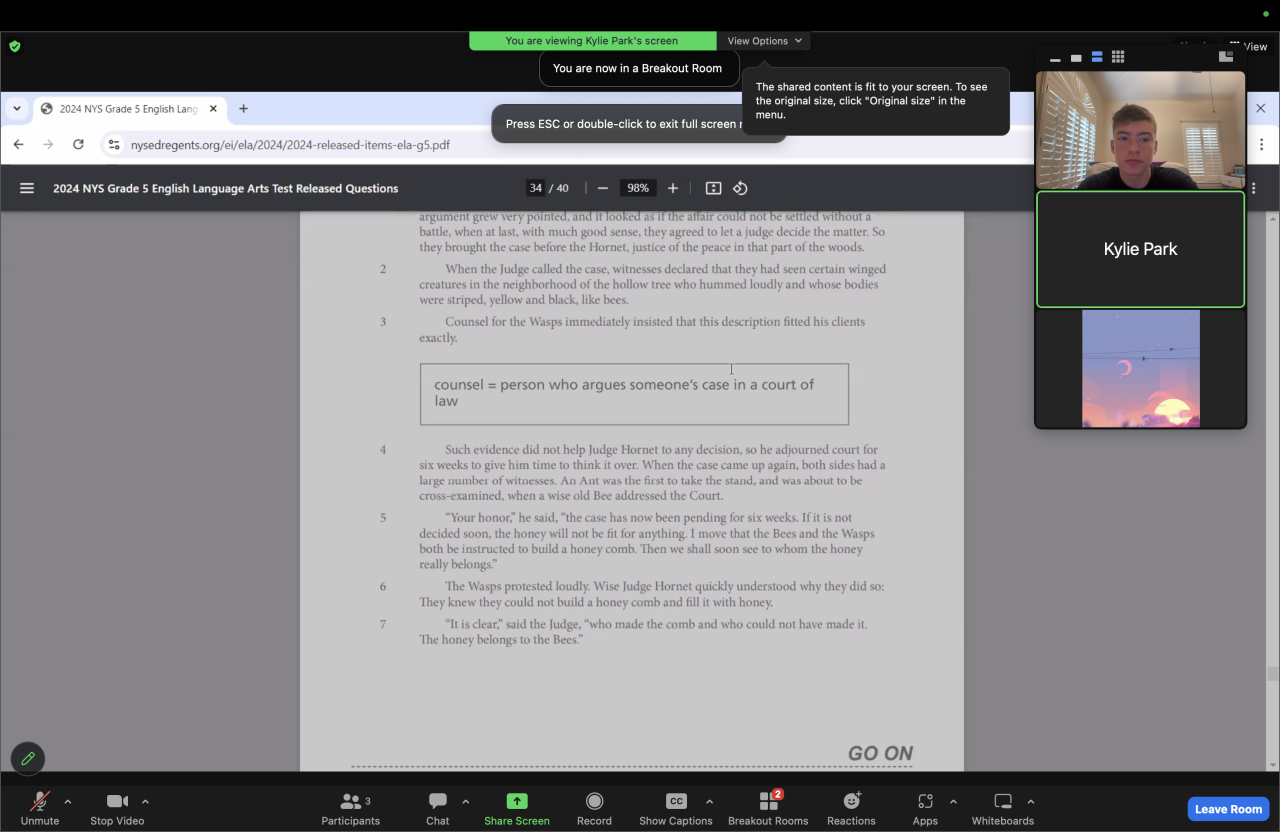The height and width of the screenshot is (832, 1280).
Task: Open a new browser tab
Action: pyautogui.click(x=243, y=109)
